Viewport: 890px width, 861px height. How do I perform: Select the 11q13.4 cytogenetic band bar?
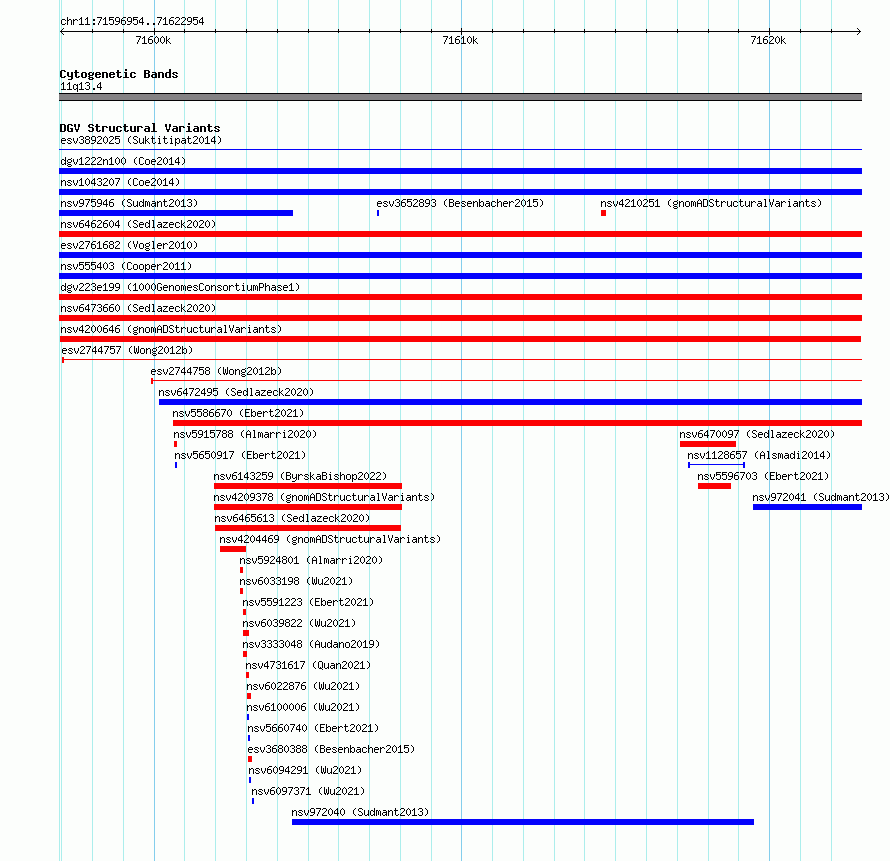point(460,97)
